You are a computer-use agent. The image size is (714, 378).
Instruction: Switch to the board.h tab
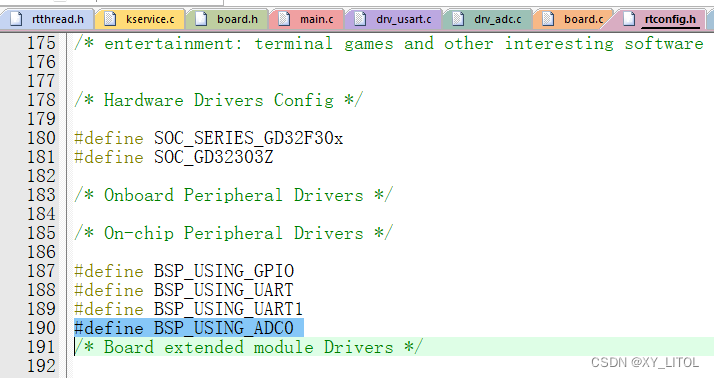pyautogui.click(x=227, y=19)
